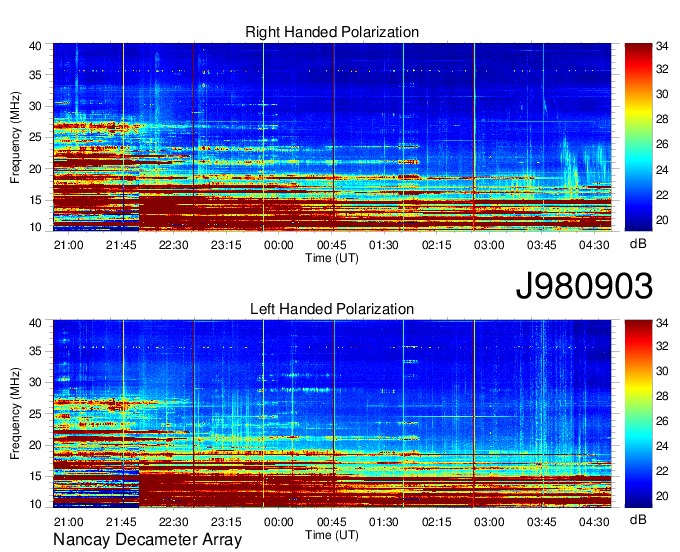The width and height of the screenshot is (680, 552).
Task: Click the 21:00 time tick of the Right Handed plot
Action: (69, 245)
